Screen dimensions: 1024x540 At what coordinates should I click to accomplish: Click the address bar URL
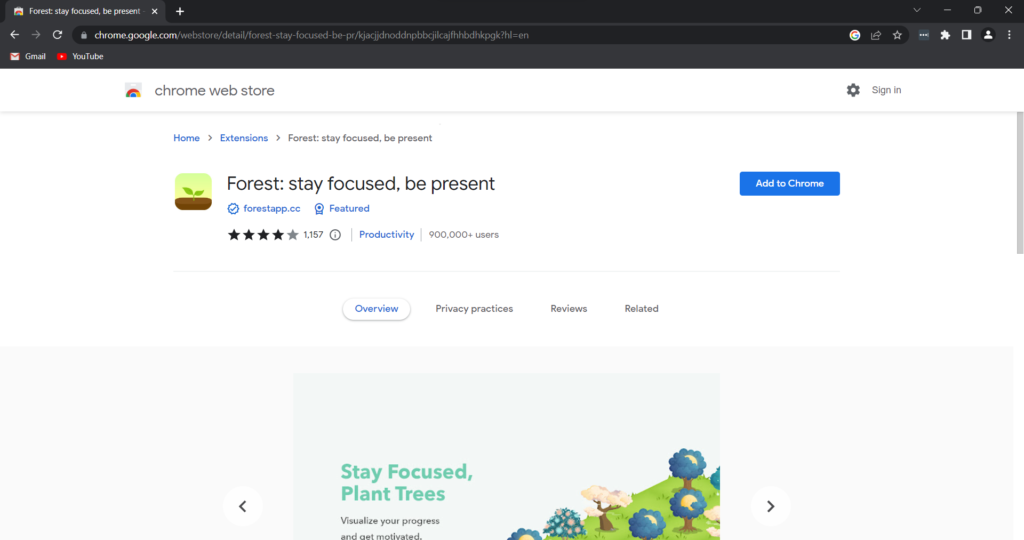pos(312,35)
